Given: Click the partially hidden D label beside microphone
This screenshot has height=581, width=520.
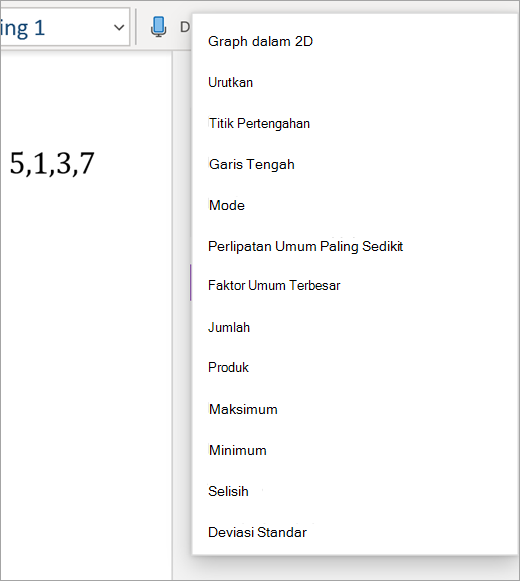Looking at the screenshot, I should (x=185, y=27).
